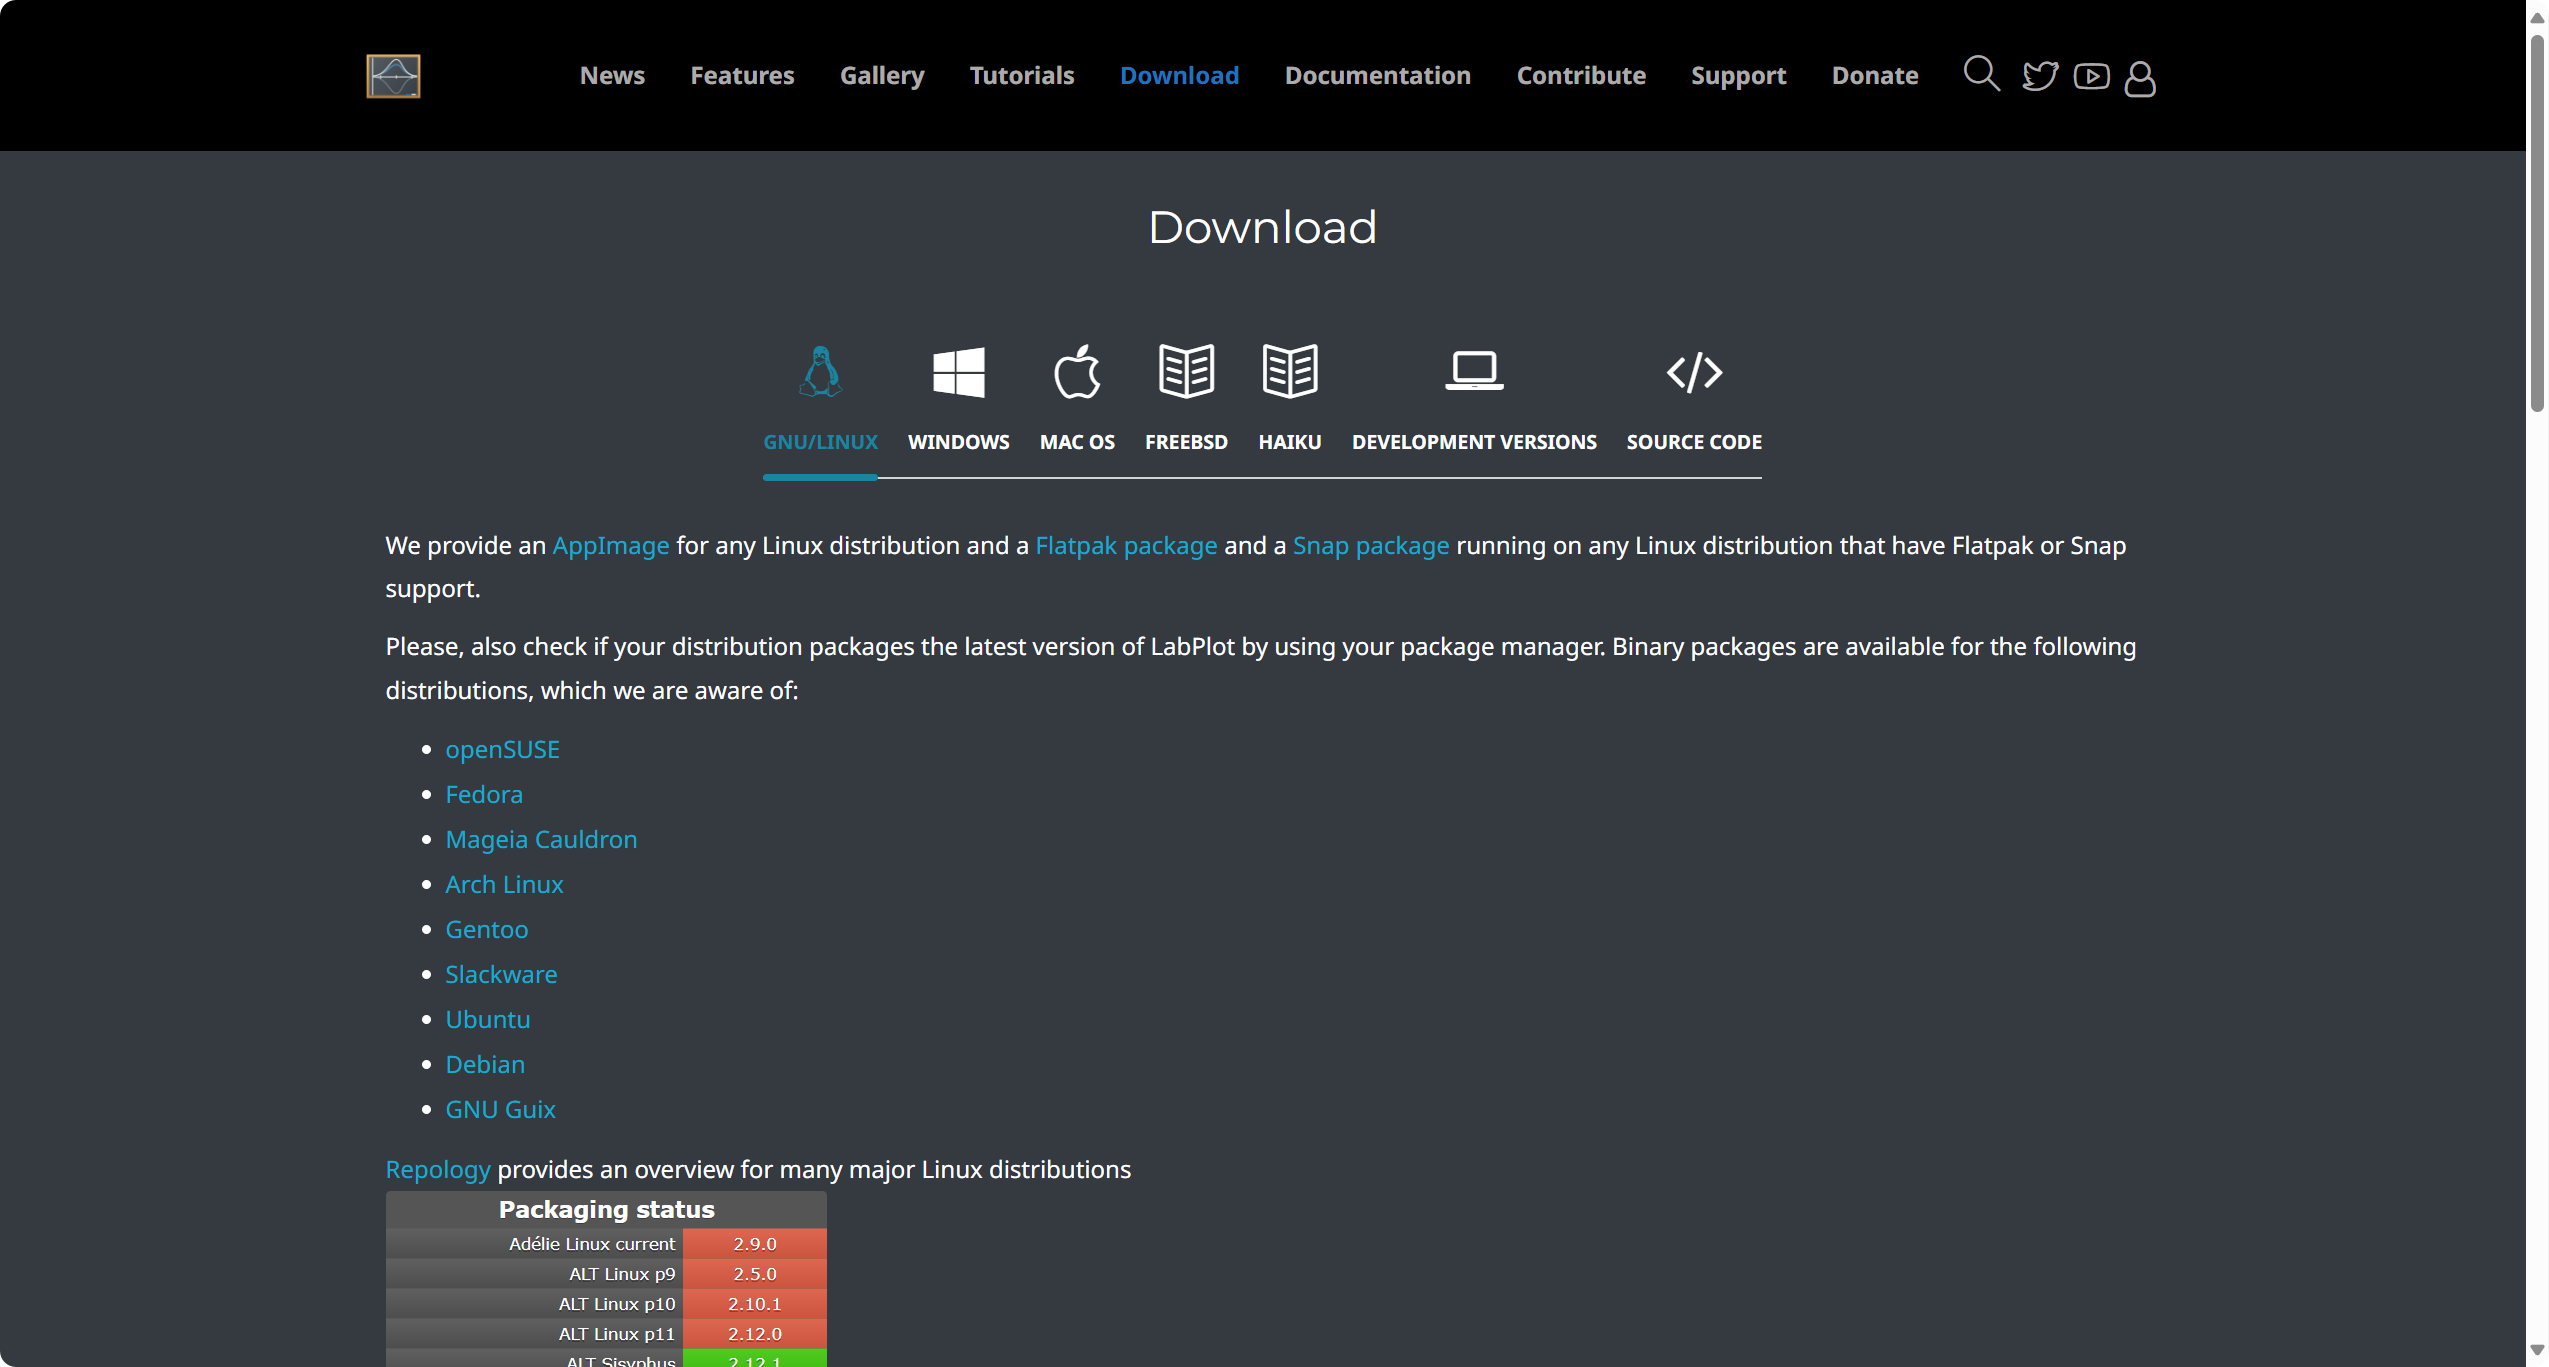This screenshot has width=2549, height=1367.
Task: Follow the AppImage link
Action: [x=610, y=546]
